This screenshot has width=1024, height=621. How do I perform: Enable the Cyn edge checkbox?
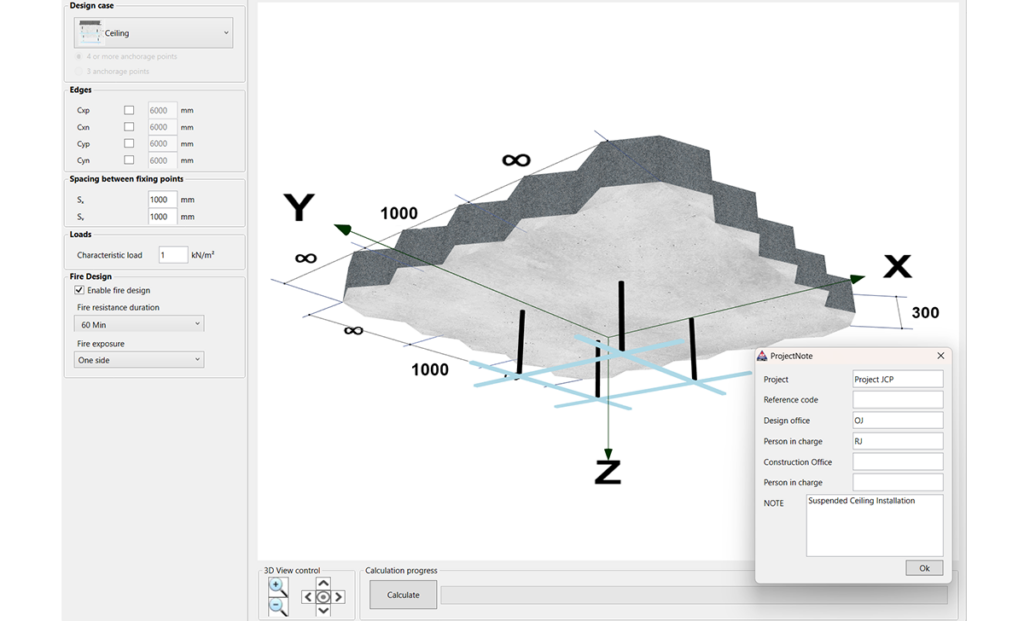tap(129, 160)
